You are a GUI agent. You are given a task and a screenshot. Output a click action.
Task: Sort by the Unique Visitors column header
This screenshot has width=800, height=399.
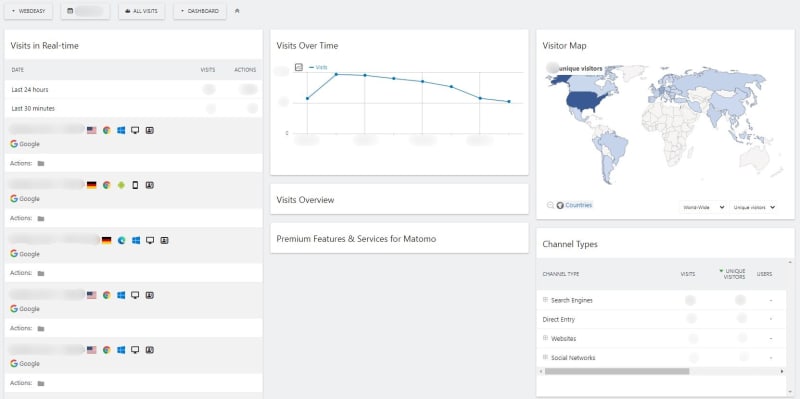[732, 274]
